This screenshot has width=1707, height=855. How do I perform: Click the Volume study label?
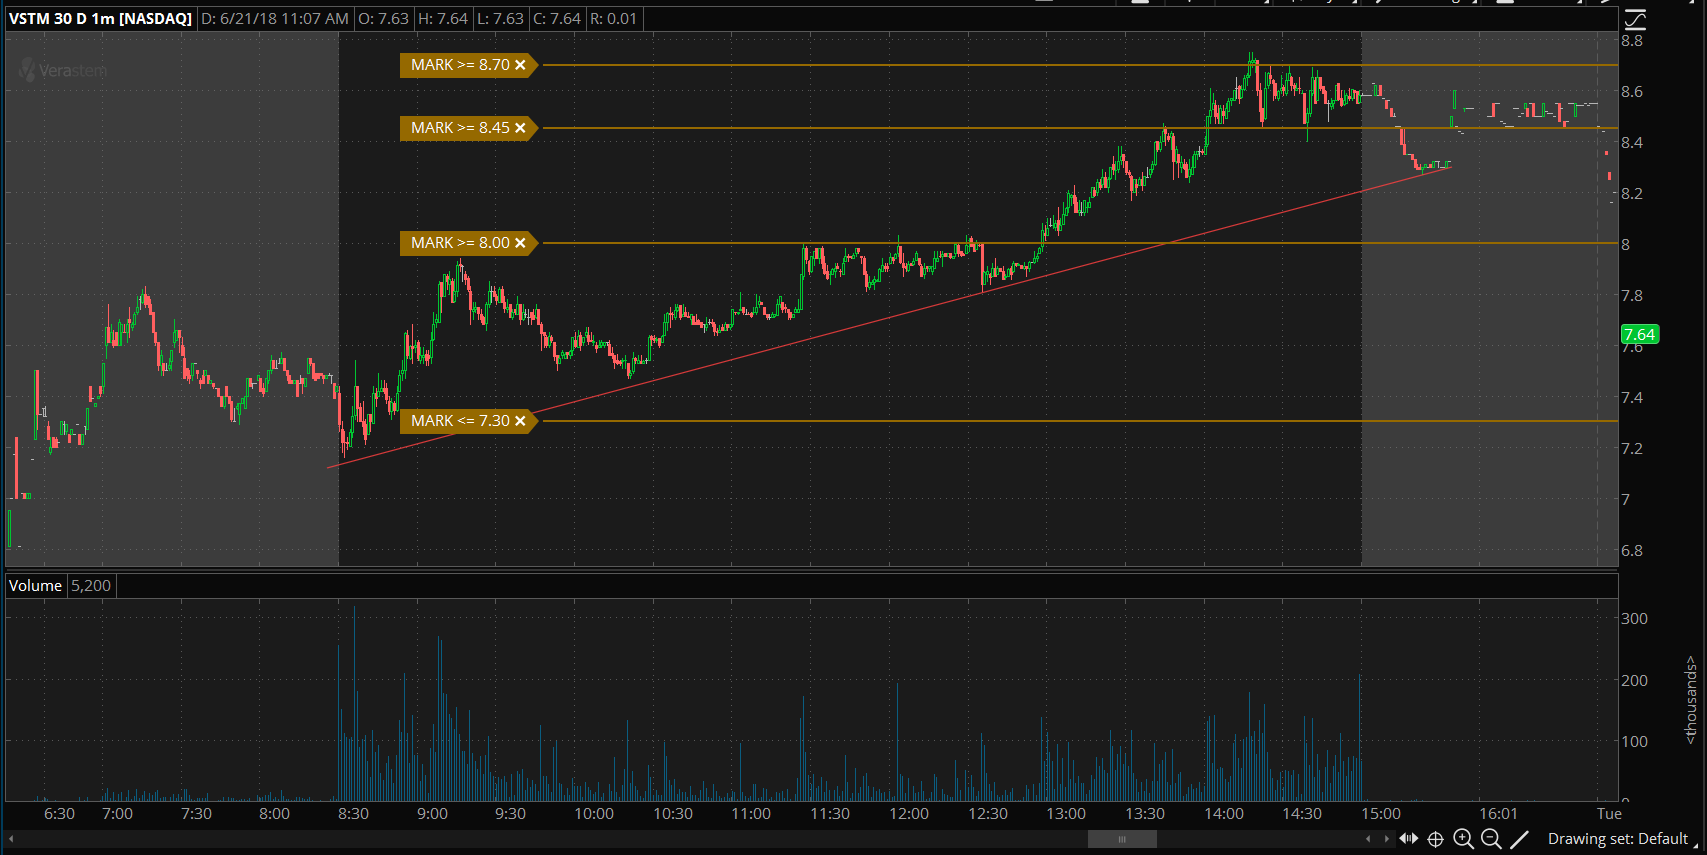click(x=35, y=586)
